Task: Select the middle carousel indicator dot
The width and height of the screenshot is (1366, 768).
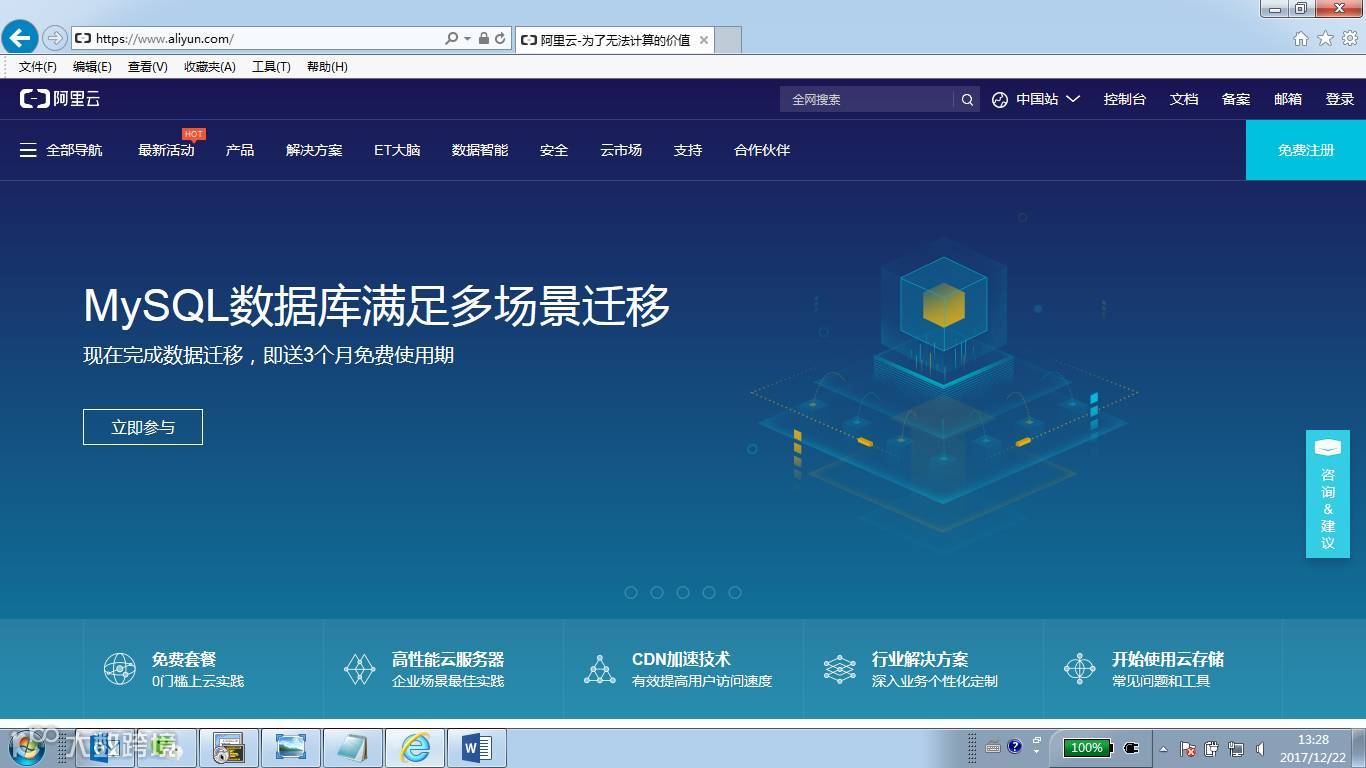Action: [683, 593]
